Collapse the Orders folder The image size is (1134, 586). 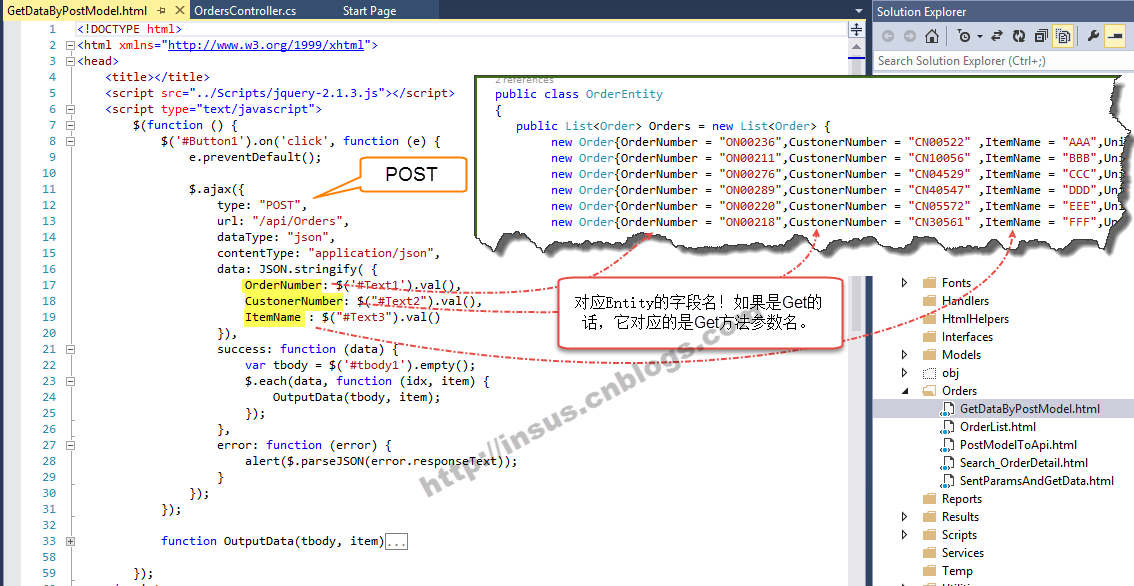pos(905,391)
